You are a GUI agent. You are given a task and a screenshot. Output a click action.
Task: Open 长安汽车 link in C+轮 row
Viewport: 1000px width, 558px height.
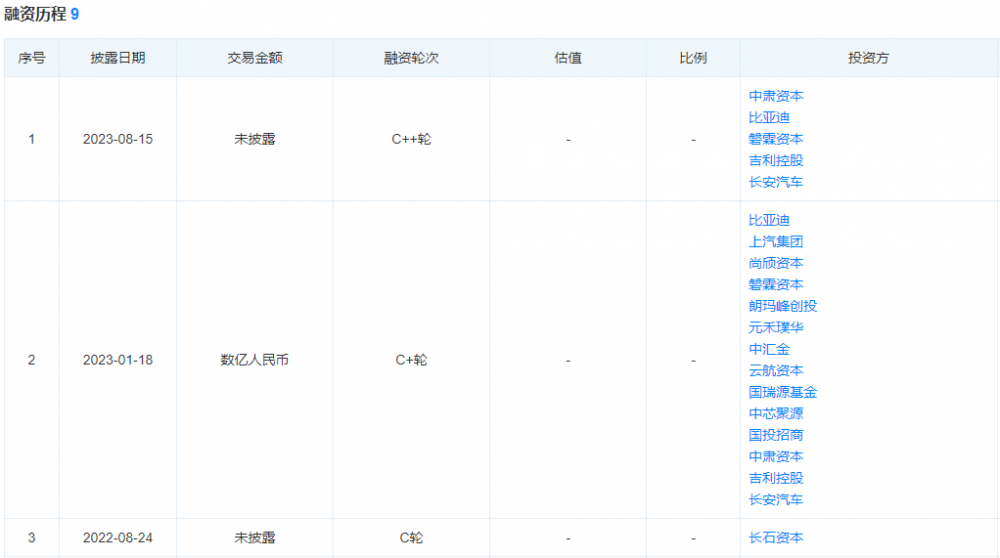[776, 499]
